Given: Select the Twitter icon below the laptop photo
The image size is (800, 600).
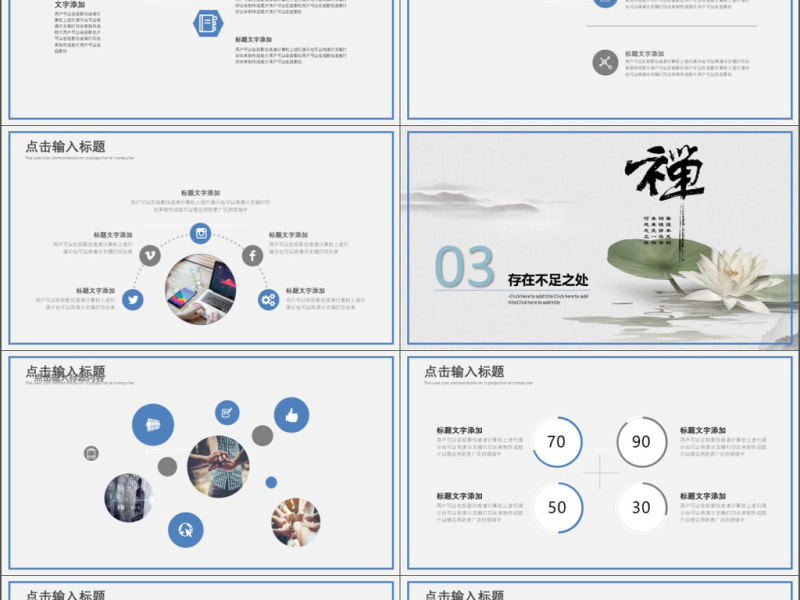Looking at the screenshot, I should click(x=132, y=300).
